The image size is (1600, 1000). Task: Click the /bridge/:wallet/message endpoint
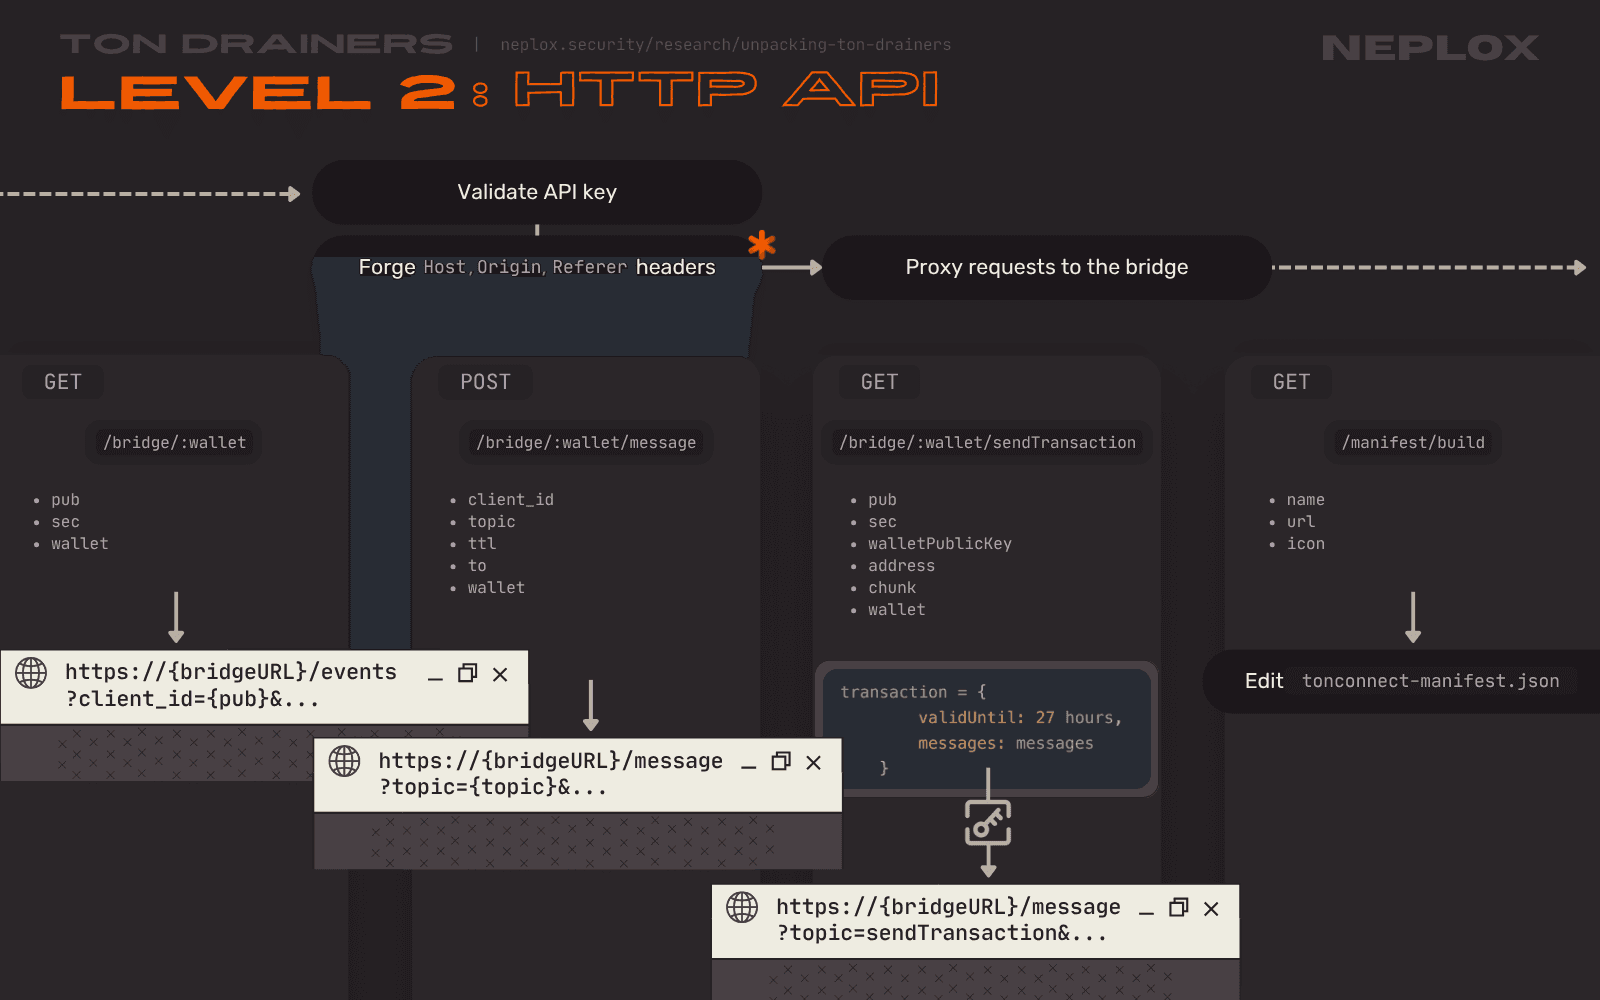coord(586,443)
